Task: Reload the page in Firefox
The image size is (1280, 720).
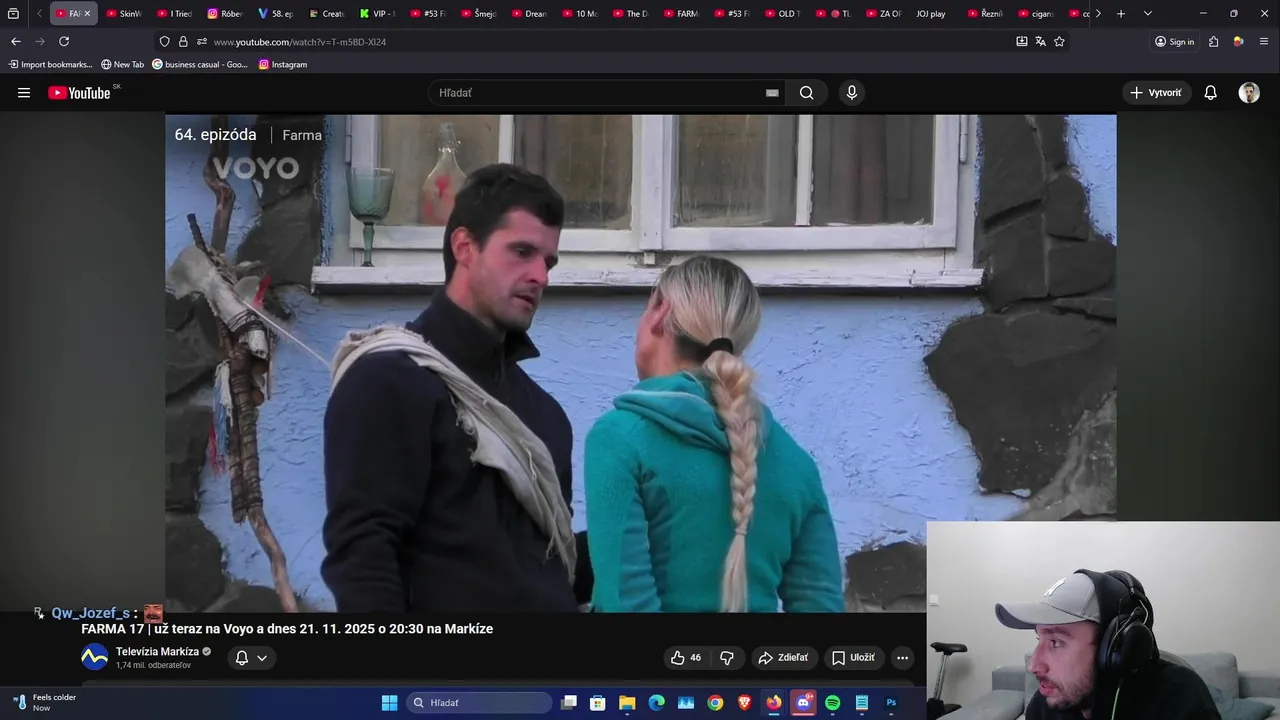Action: click(x=64, y=41)
